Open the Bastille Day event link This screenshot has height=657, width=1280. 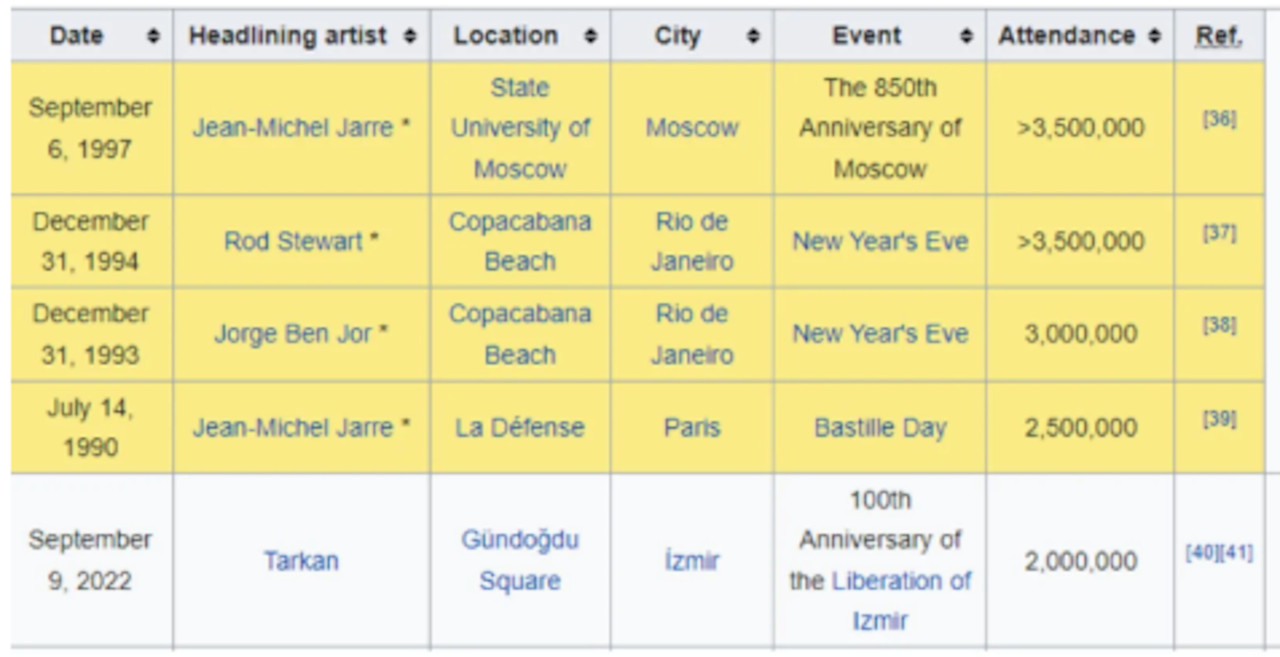(880, 428)
